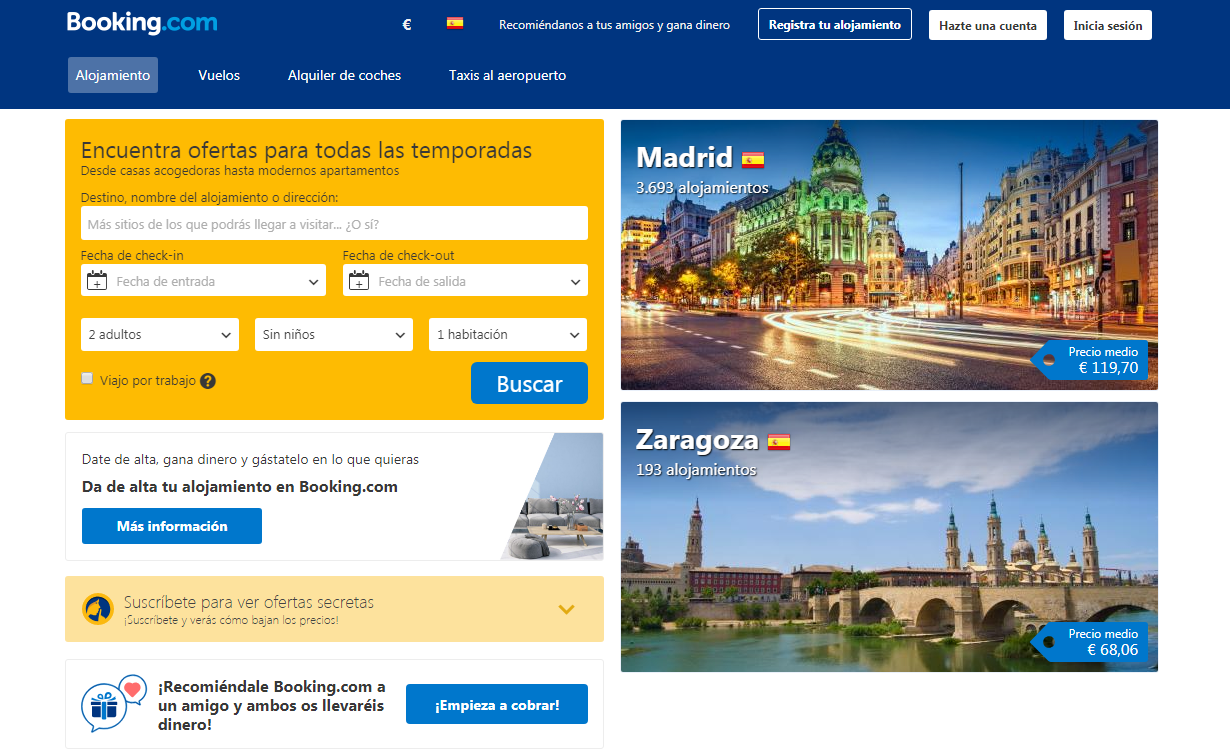The image size is (1230, 752).
Task: Open the Madrid destination card
Action: point(889,255)
